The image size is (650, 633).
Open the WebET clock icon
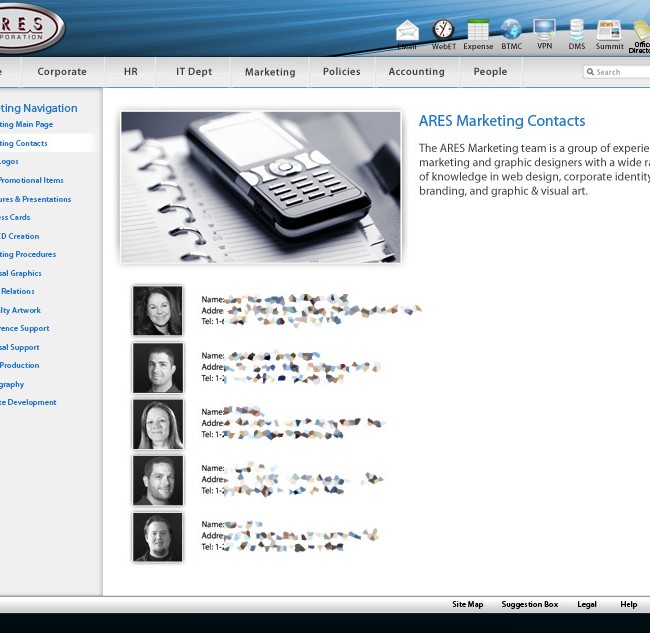coord(443,29)
